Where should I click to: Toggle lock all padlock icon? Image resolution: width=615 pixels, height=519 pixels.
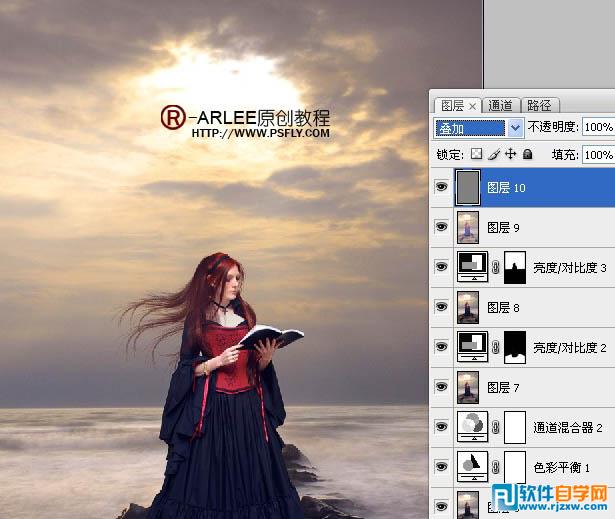[528, 153]
